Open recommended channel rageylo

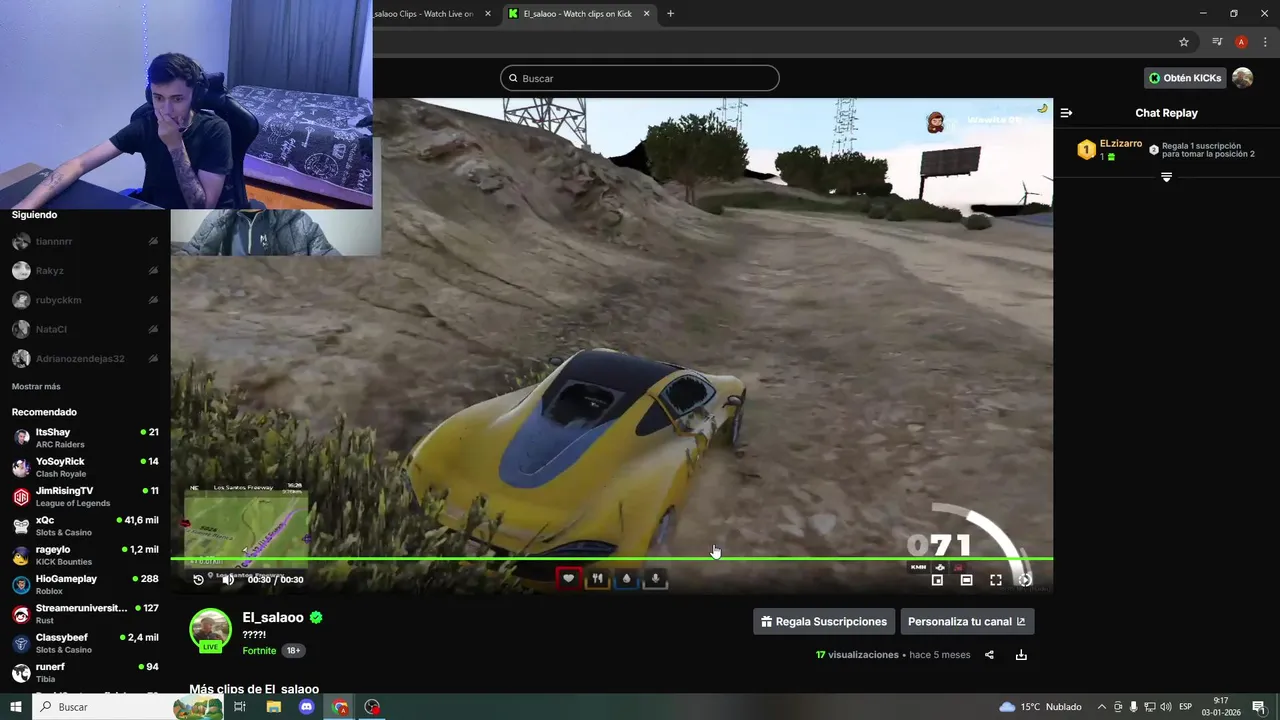pyautogui.click(x=85, y=555)
